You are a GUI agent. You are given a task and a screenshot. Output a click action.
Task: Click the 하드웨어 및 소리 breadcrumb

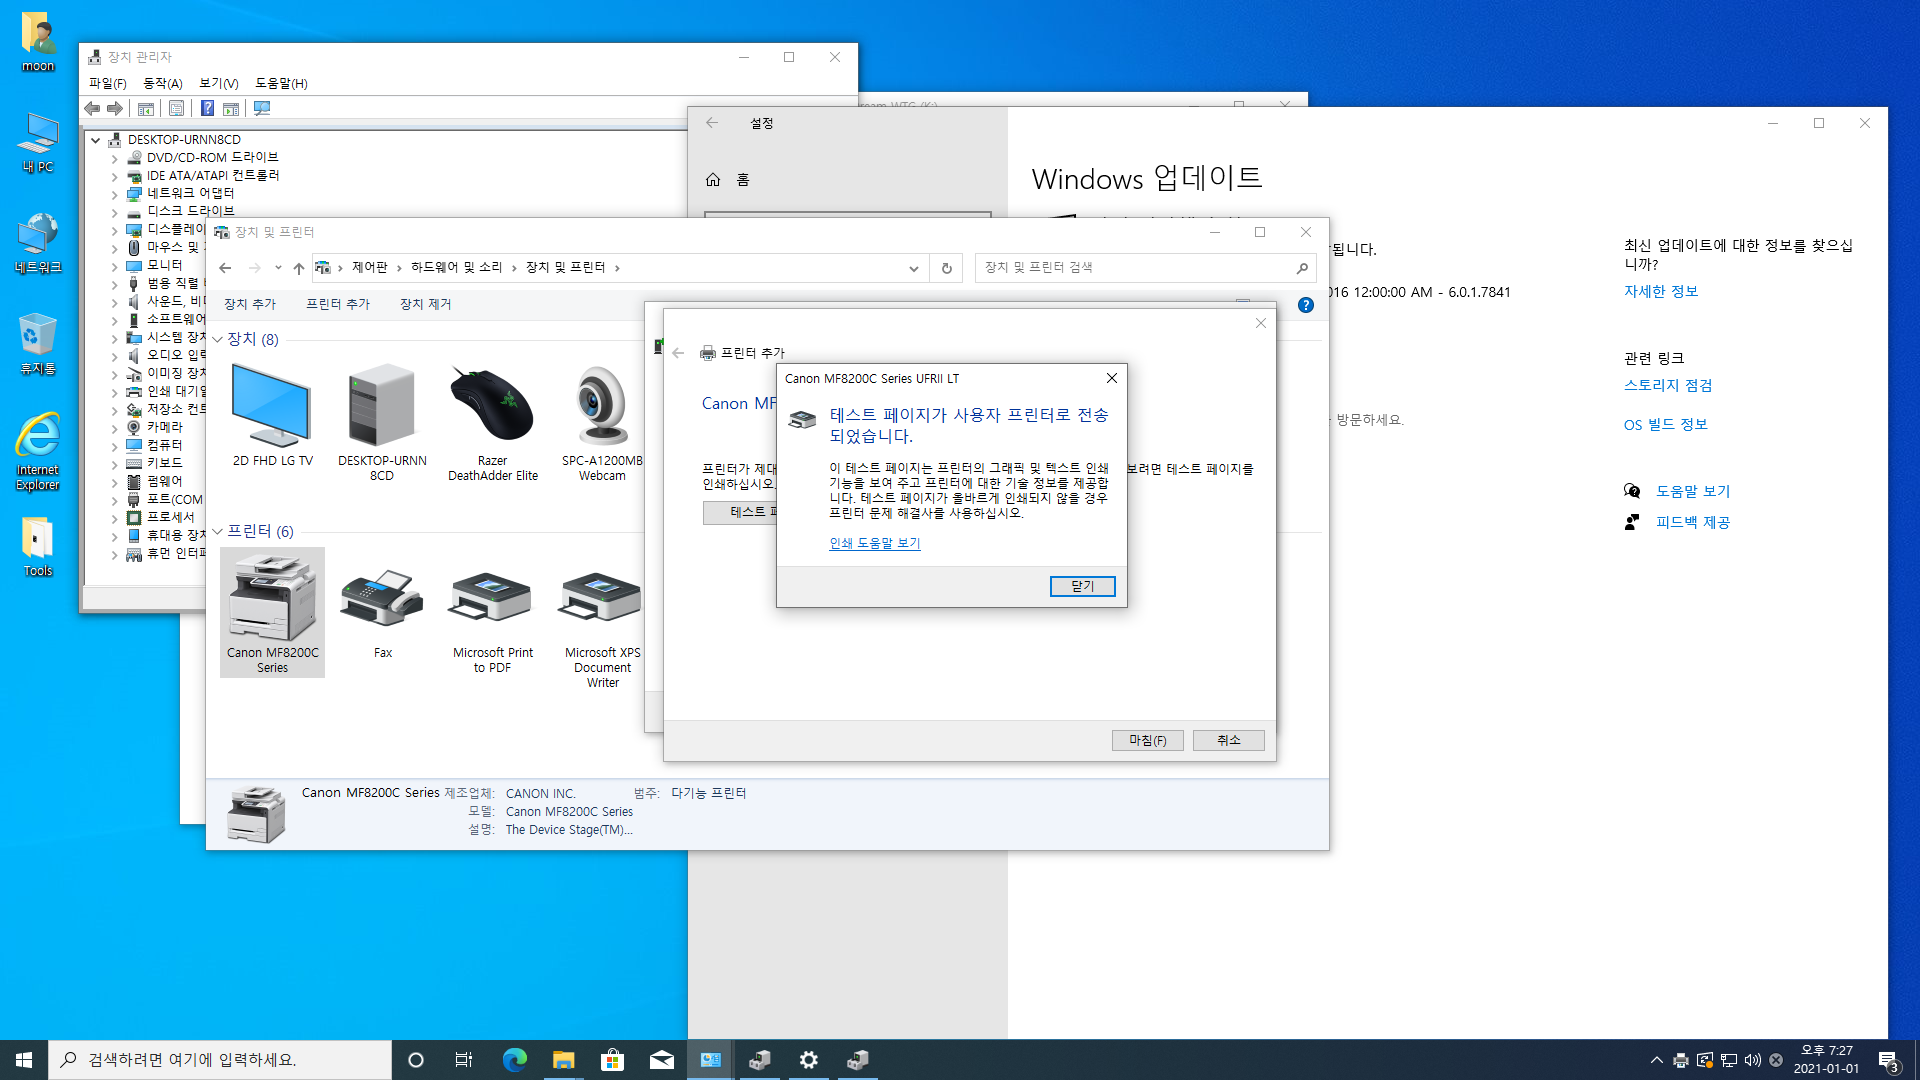[x=456, y=268]
